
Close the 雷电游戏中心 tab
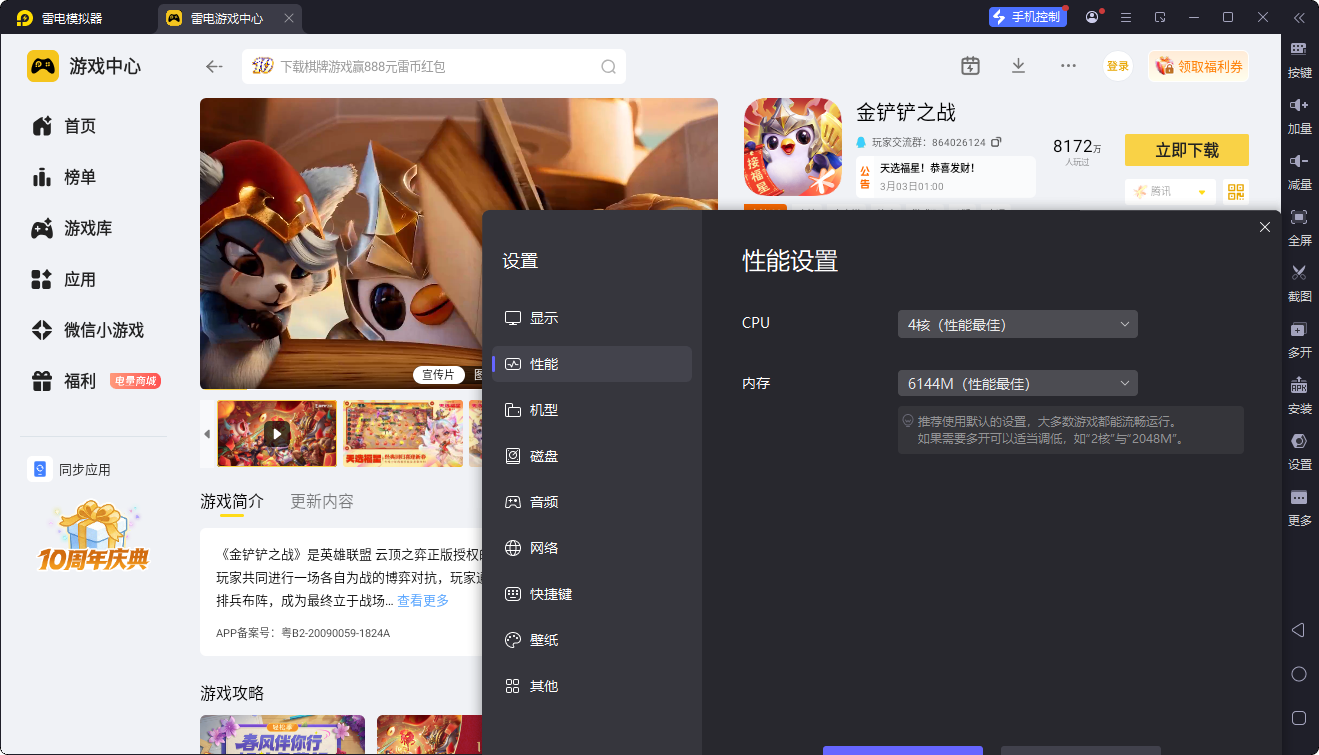(x=289, y=18)
